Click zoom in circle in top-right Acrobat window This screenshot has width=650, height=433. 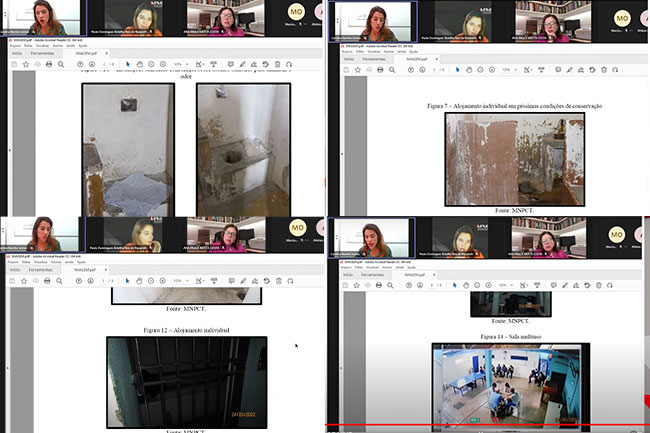tap(492, 70)
